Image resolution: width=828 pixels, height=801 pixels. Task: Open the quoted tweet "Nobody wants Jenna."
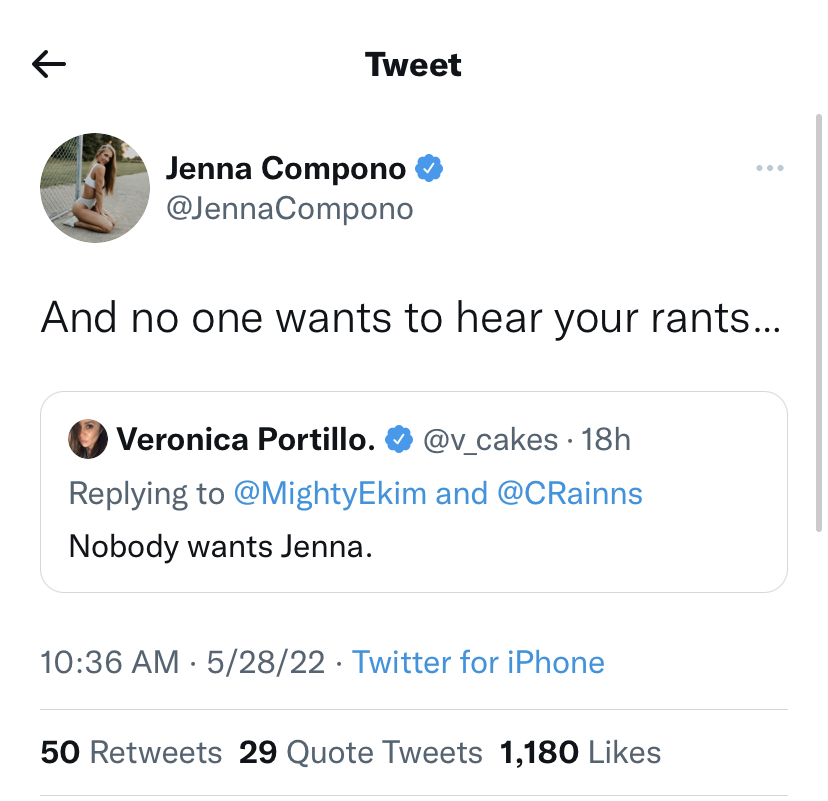coord(414,492)
